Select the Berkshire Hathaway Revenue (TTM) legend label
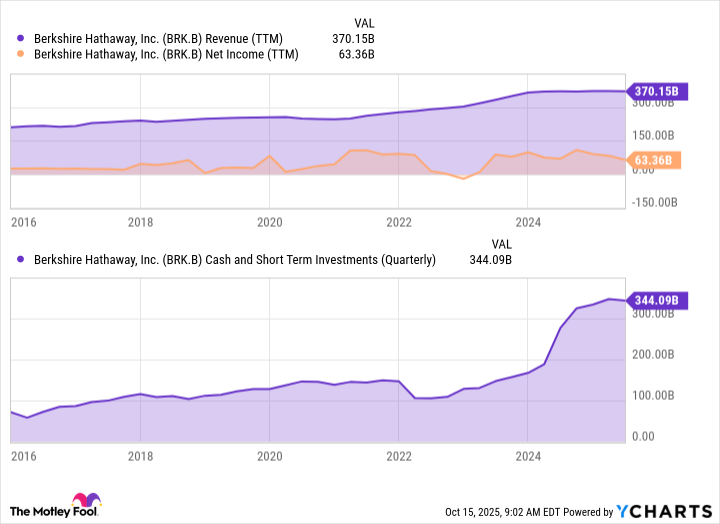Image resolution: width=720 pixels, height=524 pixels. click(x=165, y=38)
